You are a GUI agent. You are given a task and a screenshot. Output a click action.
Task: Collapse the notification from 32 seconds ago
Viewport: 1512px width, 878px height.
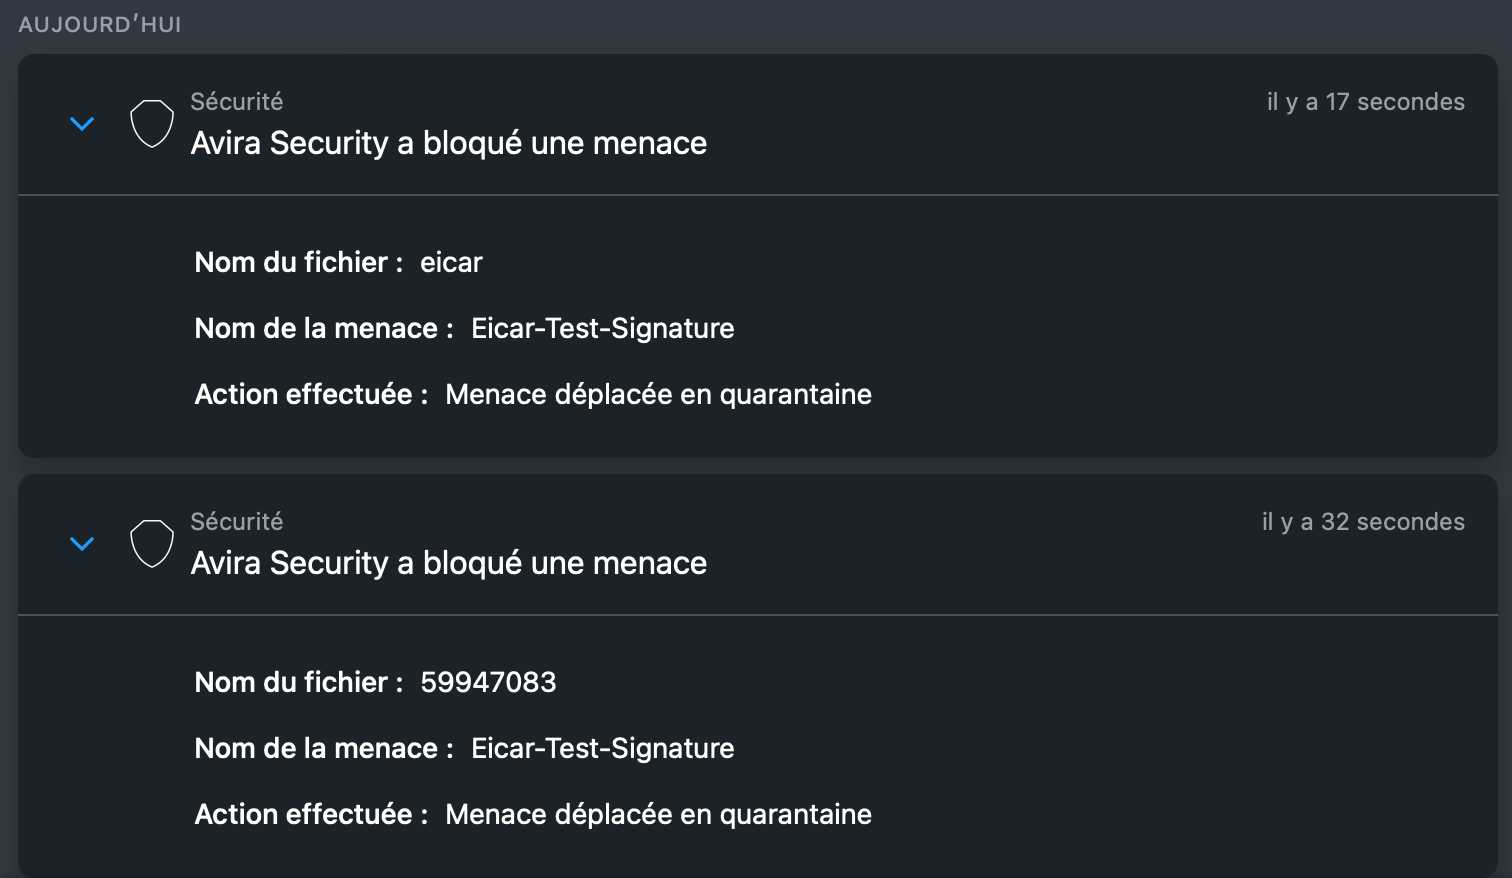click(x=82, y=544)
